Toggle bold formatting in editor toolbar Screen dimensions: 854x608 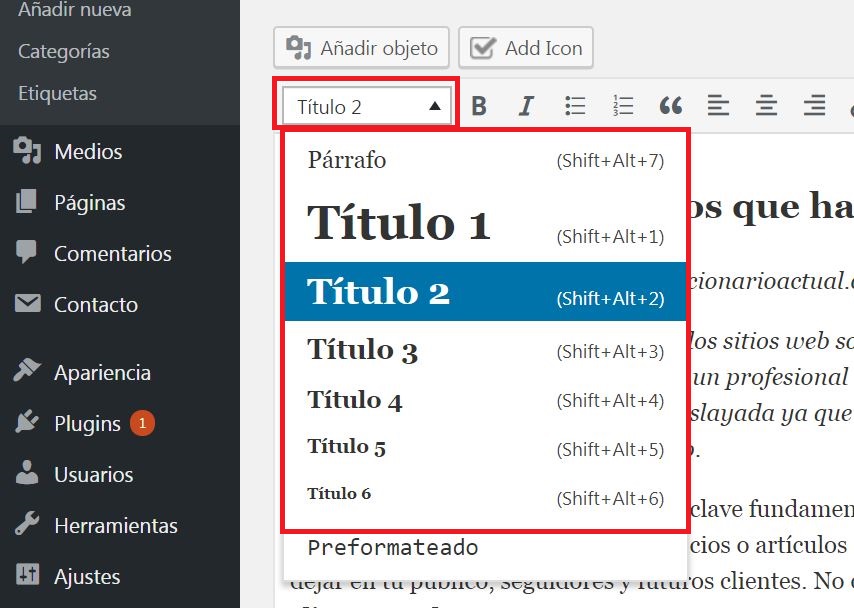coord(479,106)
